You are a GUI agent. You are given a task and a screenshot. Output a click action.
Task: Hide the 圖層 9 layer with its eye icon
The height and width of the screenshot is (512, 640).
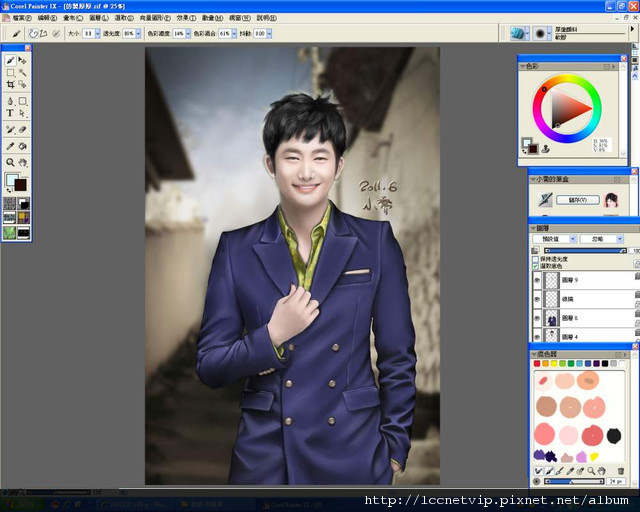(x=537, y=280)
